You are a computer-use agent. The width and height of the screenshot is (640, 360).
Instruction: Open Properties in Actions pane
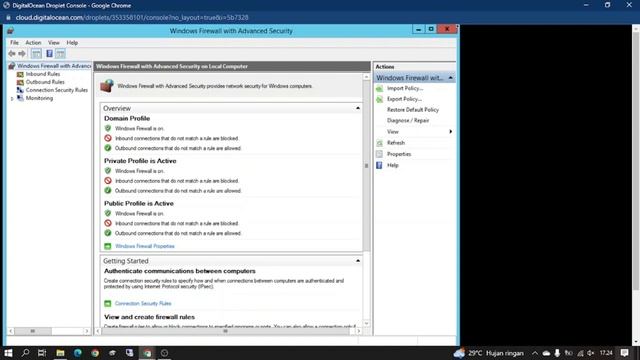399,154
